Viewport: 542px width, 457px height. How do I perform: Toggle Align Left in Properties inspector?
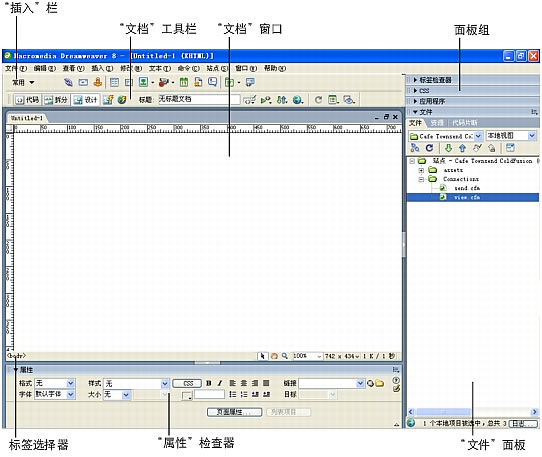(x=233, y=383)
